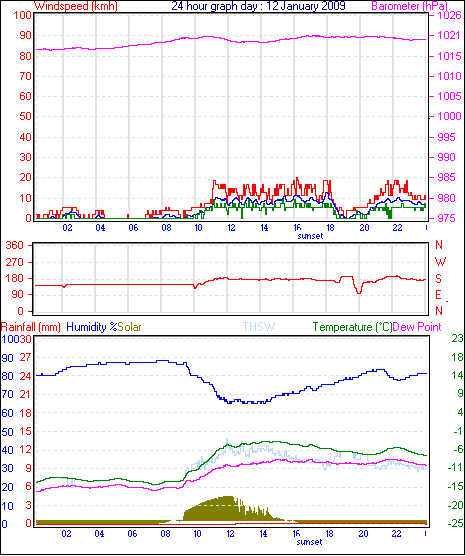The width and height of the screenshot is (465, 556).
Task: Click the 24 hour graph day title
Action: (258, 6)
